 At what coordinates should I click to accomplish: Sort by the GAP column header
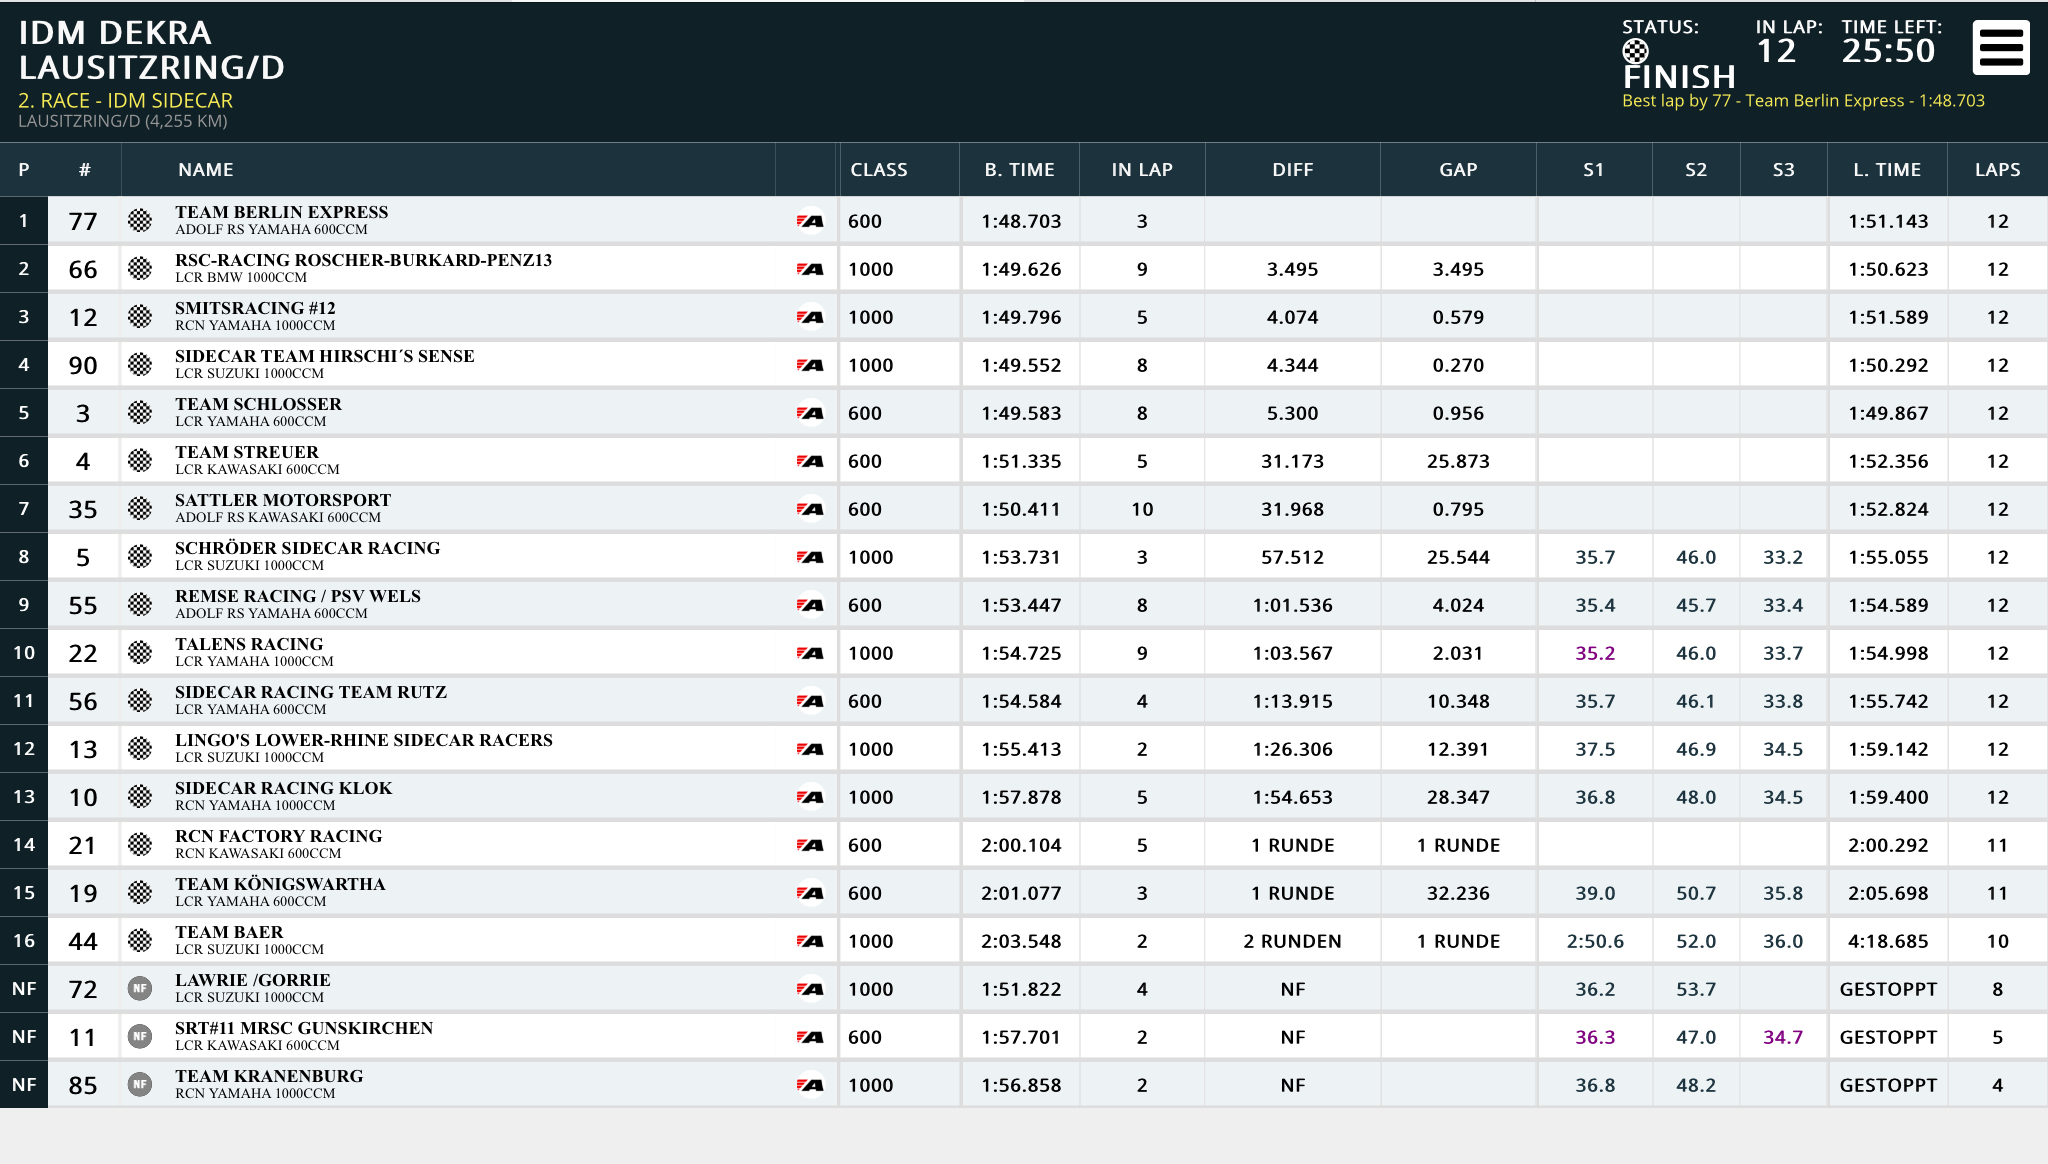(x=1458, y=170)
